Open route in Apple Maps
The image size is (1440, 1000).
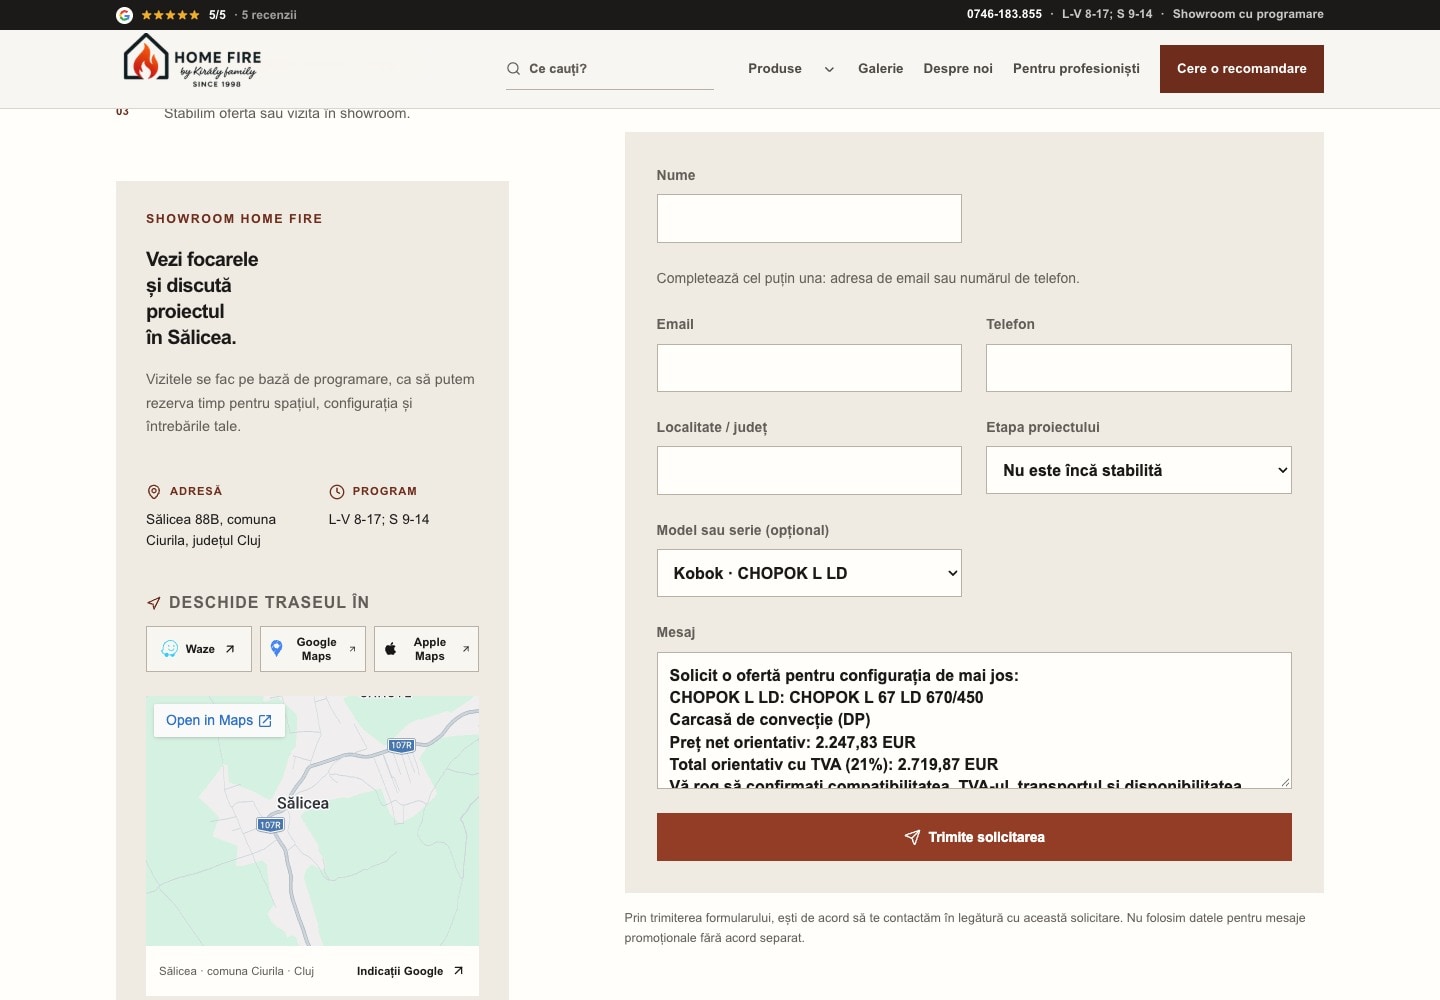click(426, 649)
